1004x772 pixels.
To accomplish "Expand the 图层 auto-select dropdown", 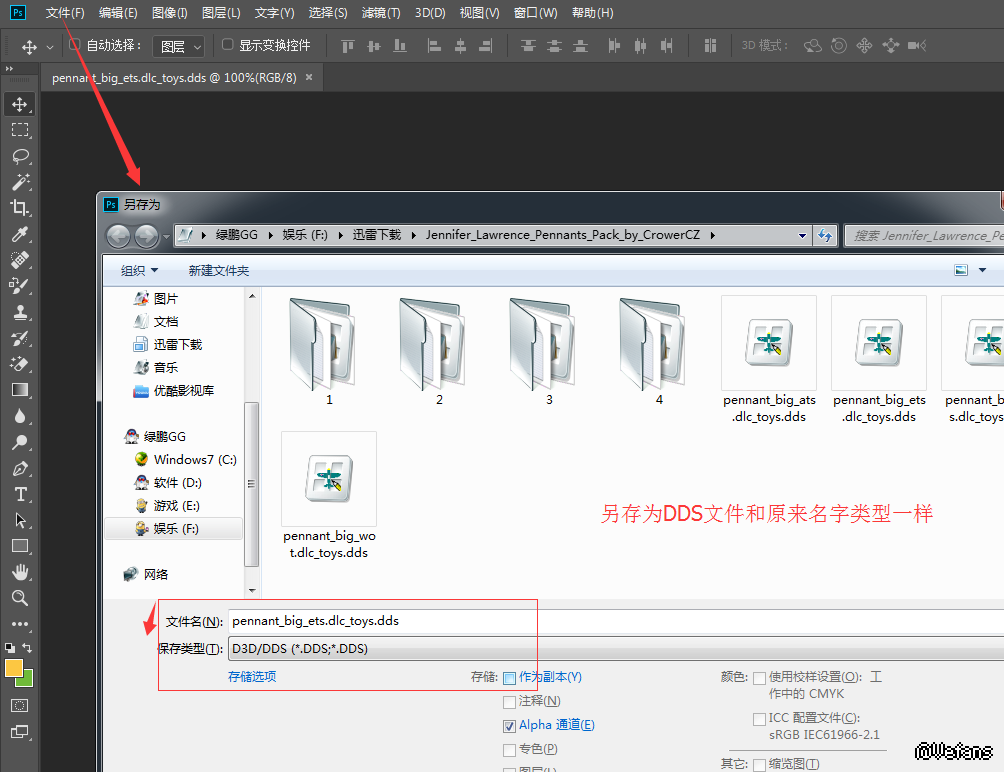I will 180,46.
